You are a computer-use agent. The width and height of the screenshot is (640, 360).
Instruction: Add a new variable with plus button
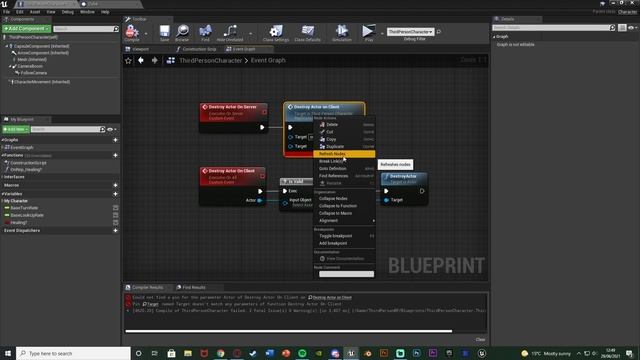click(x=116, y=194)
